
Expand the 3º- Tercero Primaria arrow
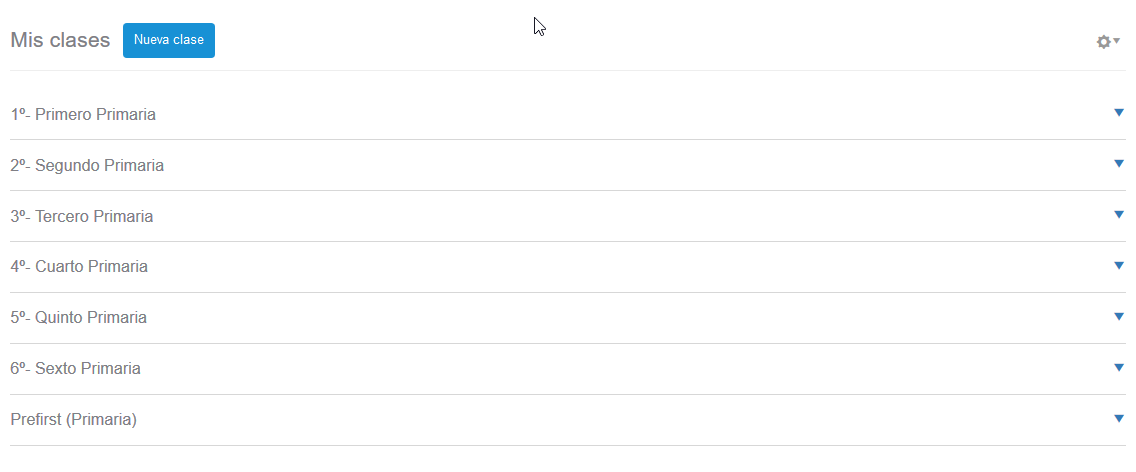pos(1119,215)
